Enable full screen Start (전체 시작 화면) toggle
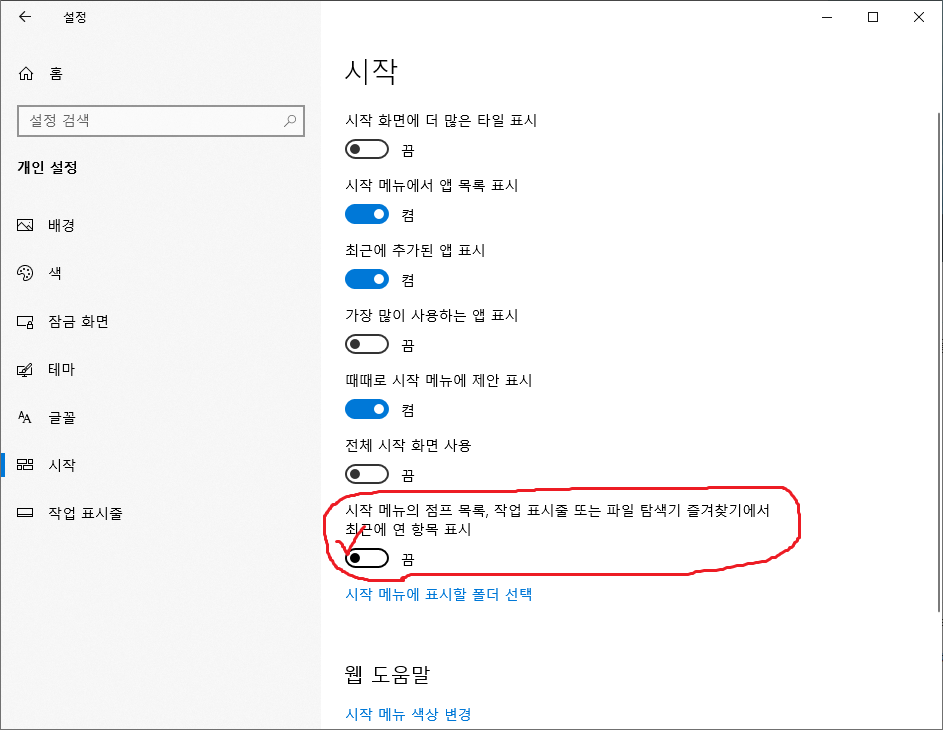Image resolution: width=943 pixels, height=730 pixels. (366, 474)
